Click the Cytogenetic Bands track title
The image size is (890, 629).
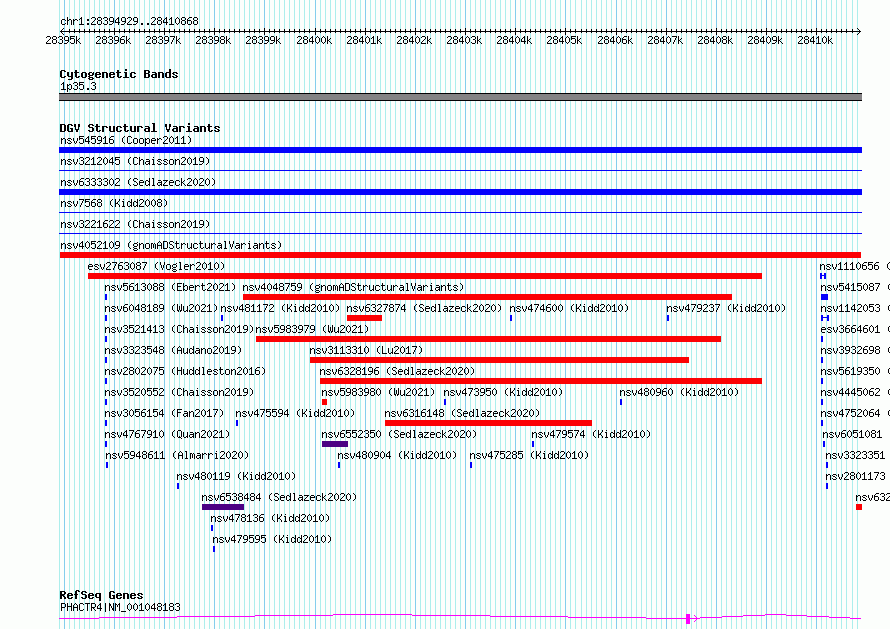pos(119,74)
